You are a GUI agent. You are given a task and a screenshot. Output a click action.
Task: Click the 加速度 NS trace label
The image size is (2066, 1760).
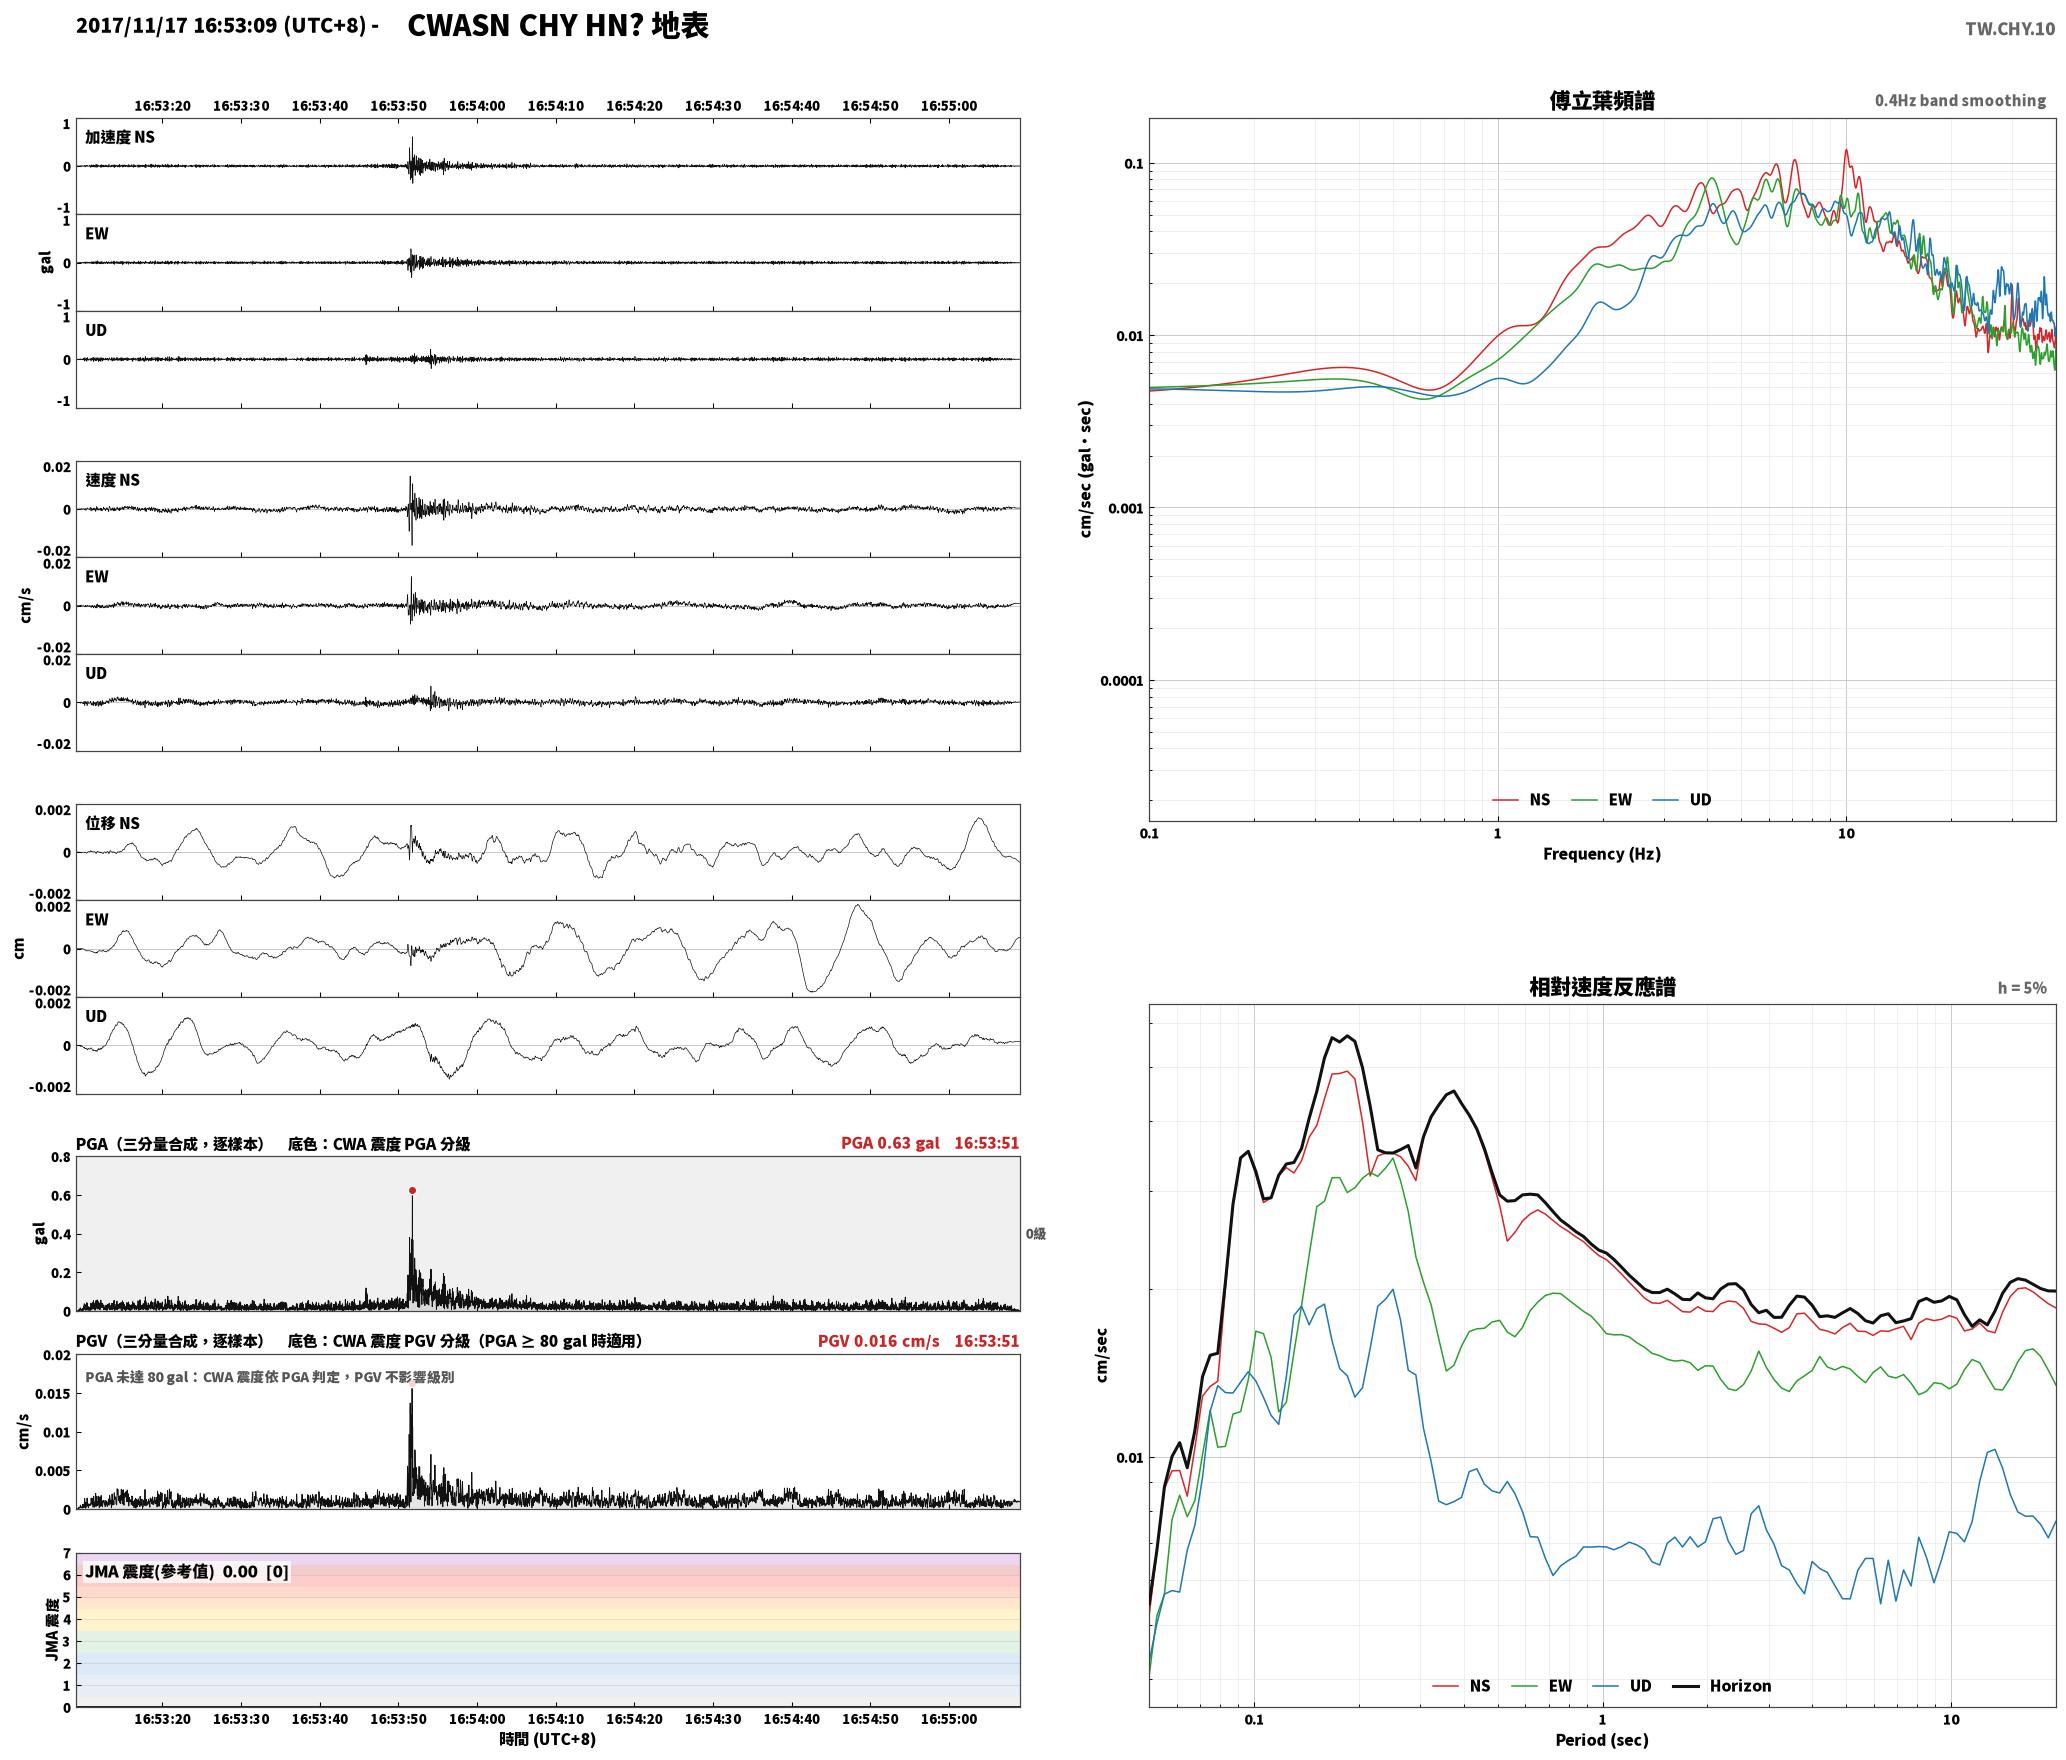(x=120, y=137)
